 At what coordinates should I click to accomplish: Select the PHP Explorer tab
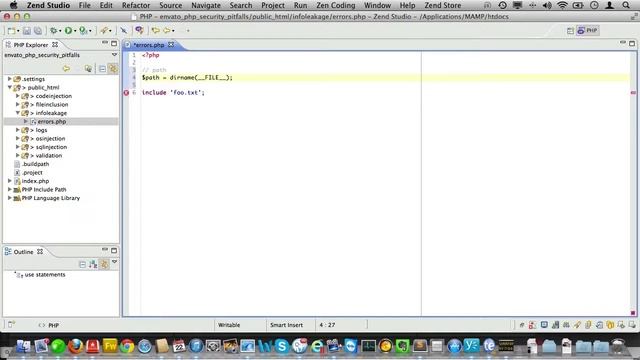[x=31, y=45]
